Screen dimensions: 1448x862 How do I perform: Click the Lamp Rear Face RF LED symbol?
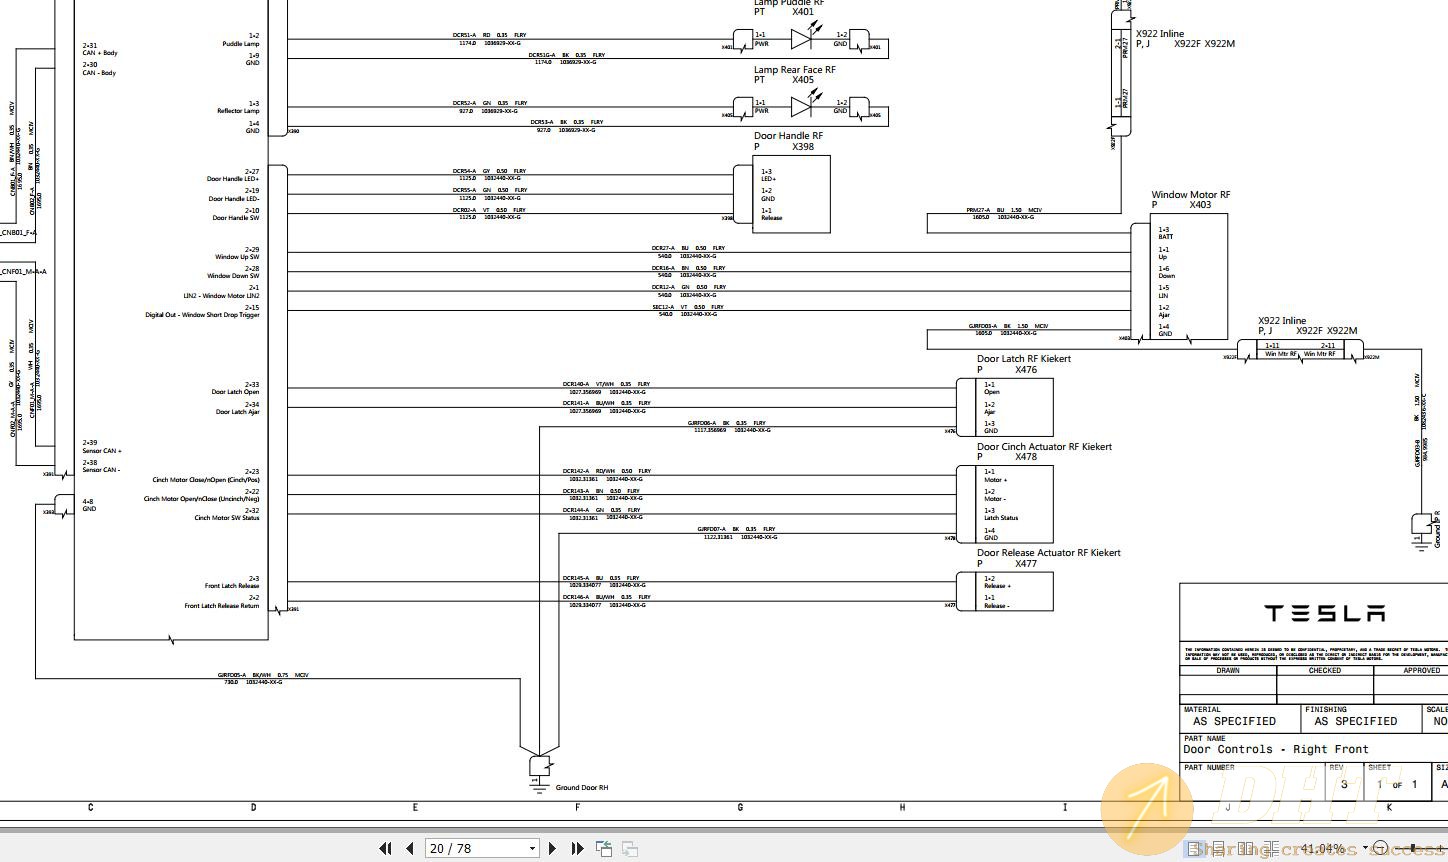coord(806,105)
